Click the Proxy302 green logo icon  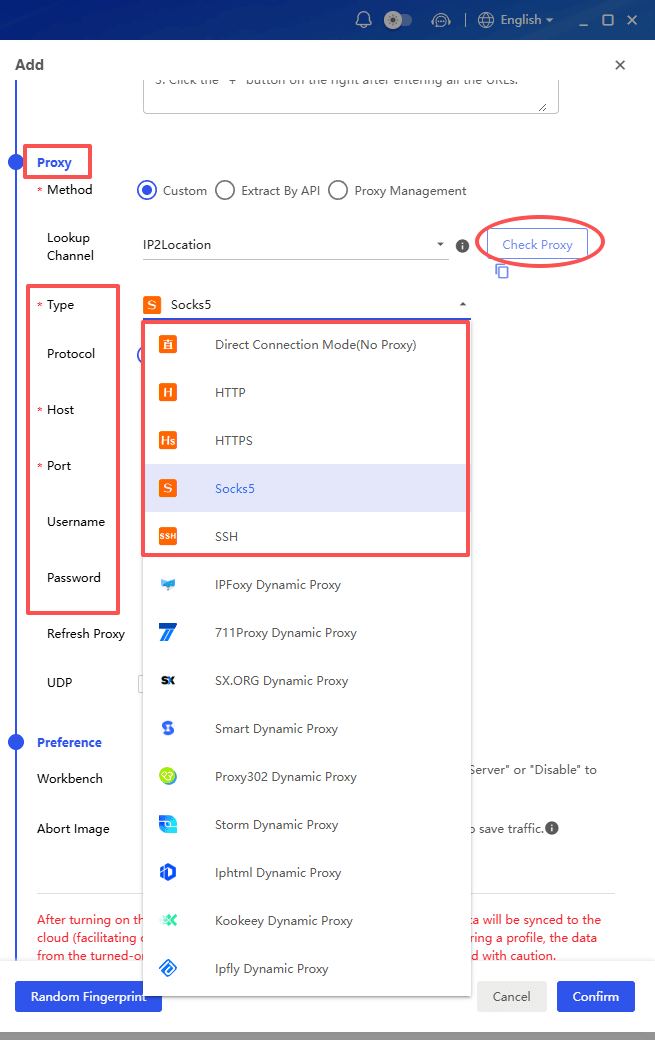pyautogui.click(x=168, y=776)
